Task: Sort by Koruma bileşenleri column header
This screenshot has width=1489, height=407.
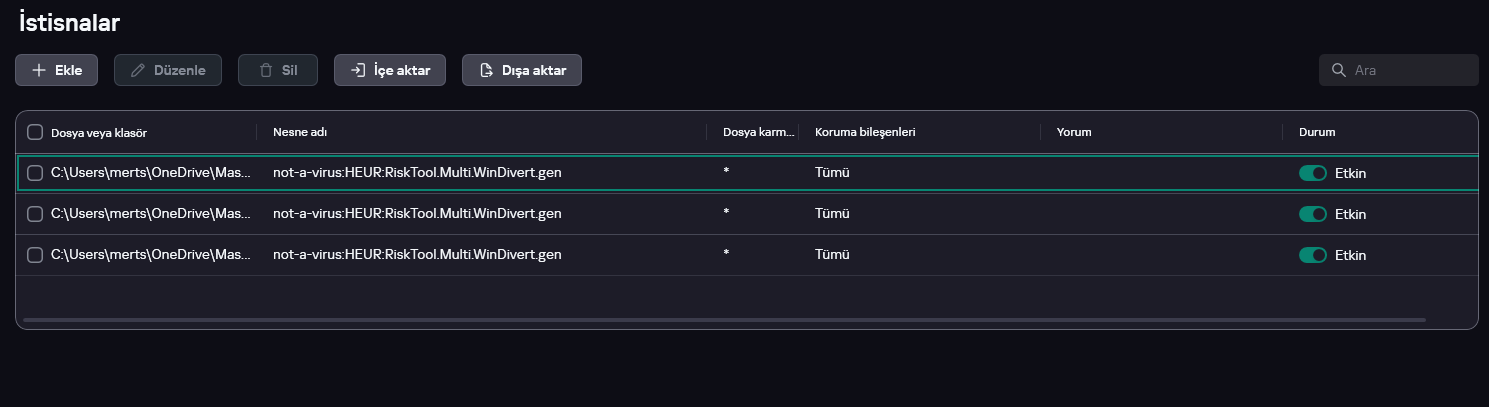Action: tap(865, 132)
